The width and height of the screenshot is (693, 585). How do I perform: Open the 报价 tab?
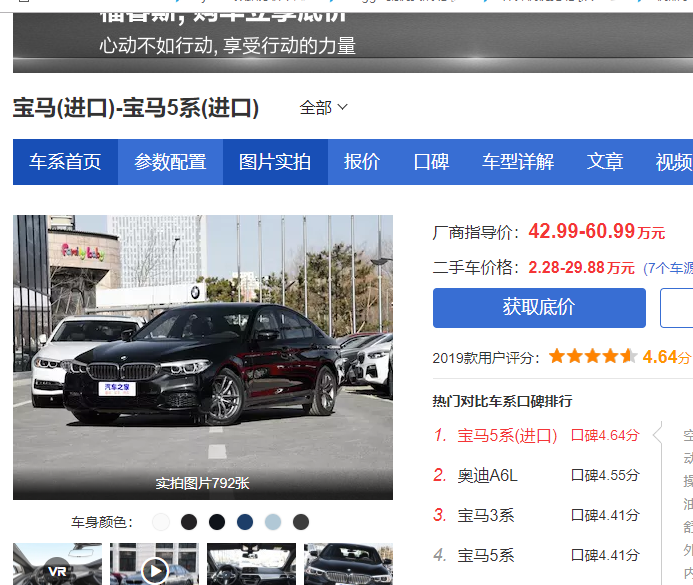click(362, 162)
